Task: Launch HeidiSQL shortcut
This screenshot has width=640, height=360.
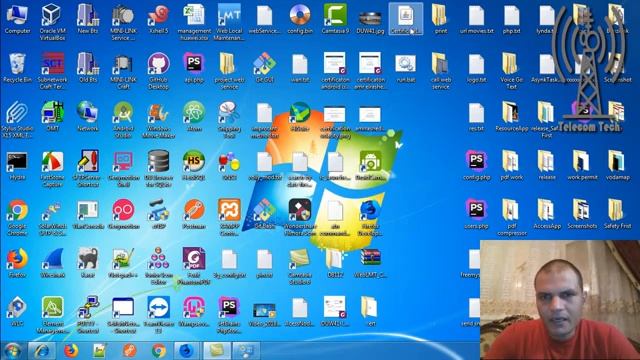Action: [194, 166]
